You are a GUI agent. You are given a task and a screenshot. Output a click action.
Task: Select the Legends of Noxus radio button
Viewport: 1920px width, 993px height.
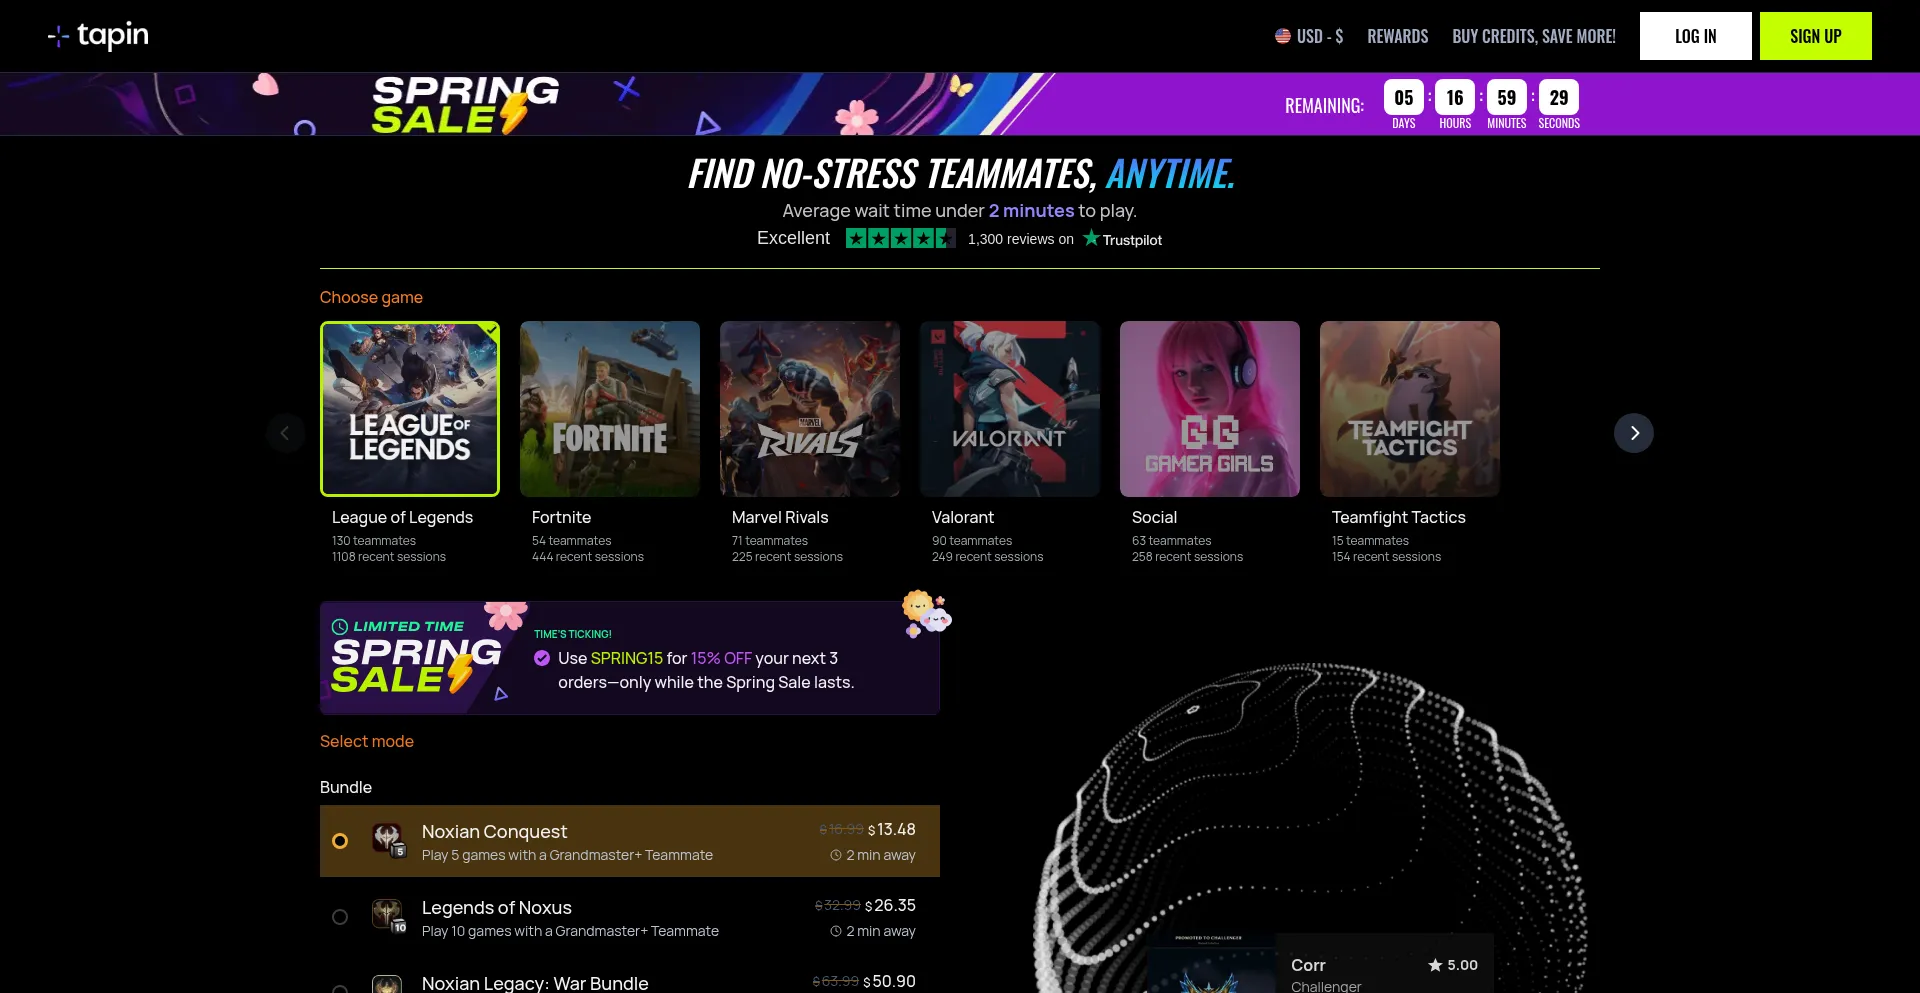coord(340,917)
